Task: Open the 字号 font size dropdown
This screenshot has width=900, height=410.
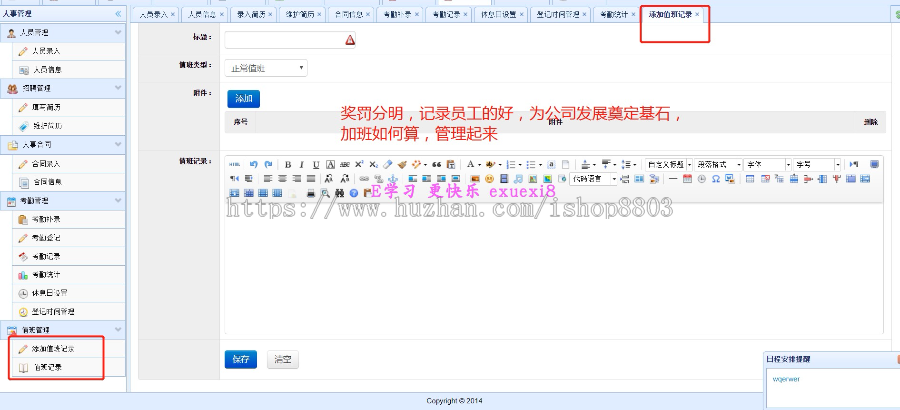Action: [x=817, y=164]
